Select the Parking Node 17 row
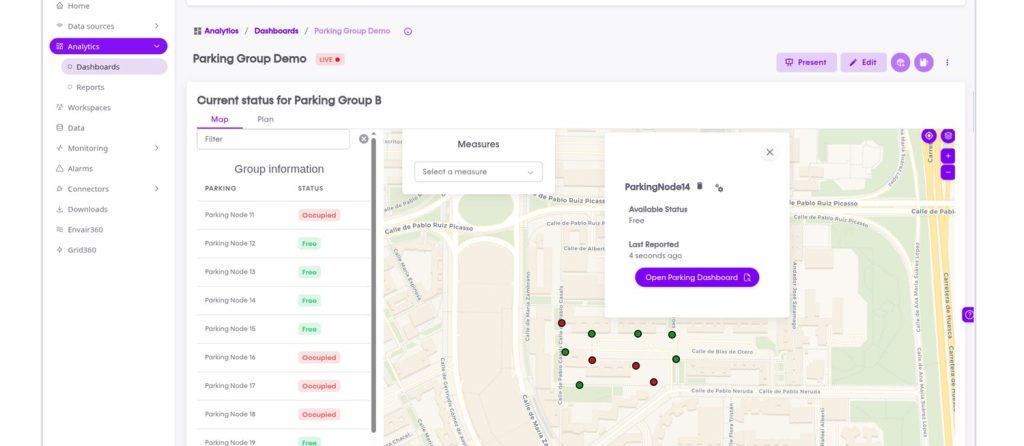Screen dimensions: 1024x446 point(283,386)
